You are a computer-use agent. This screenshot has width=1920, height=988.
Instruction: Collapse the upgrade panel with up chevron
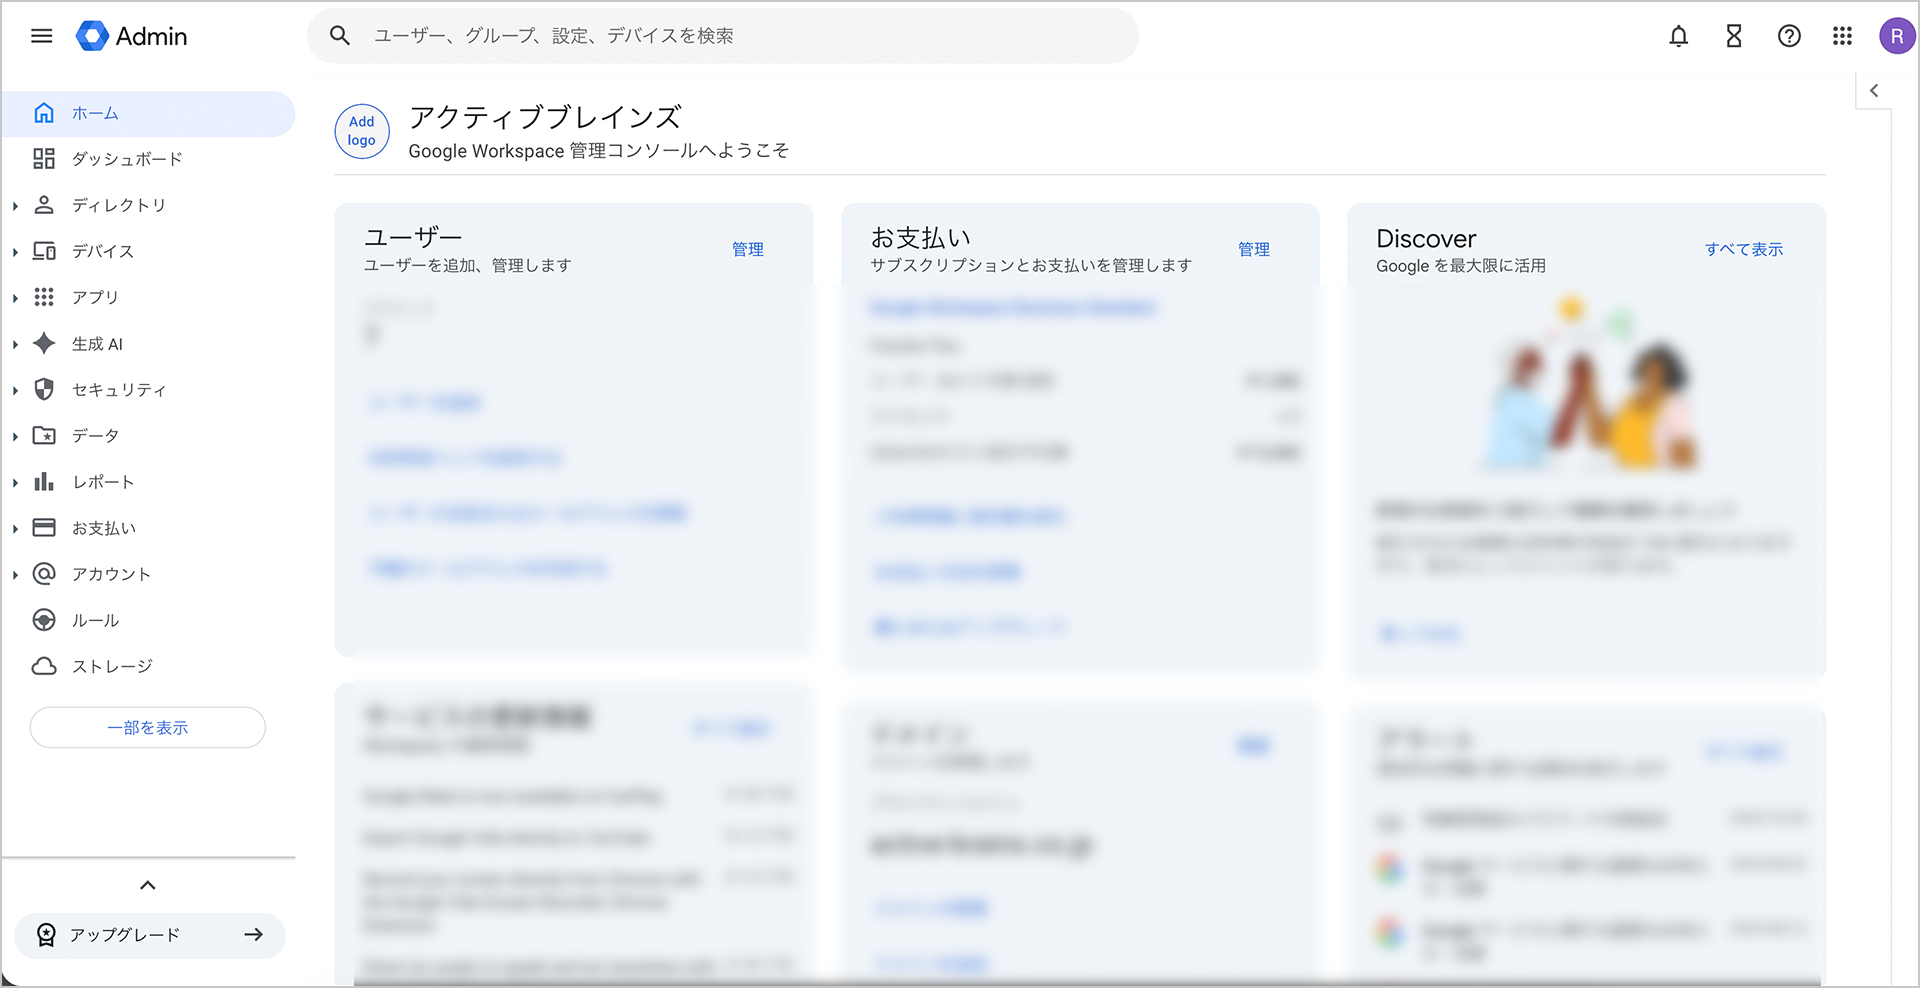(x=148, y=885)
